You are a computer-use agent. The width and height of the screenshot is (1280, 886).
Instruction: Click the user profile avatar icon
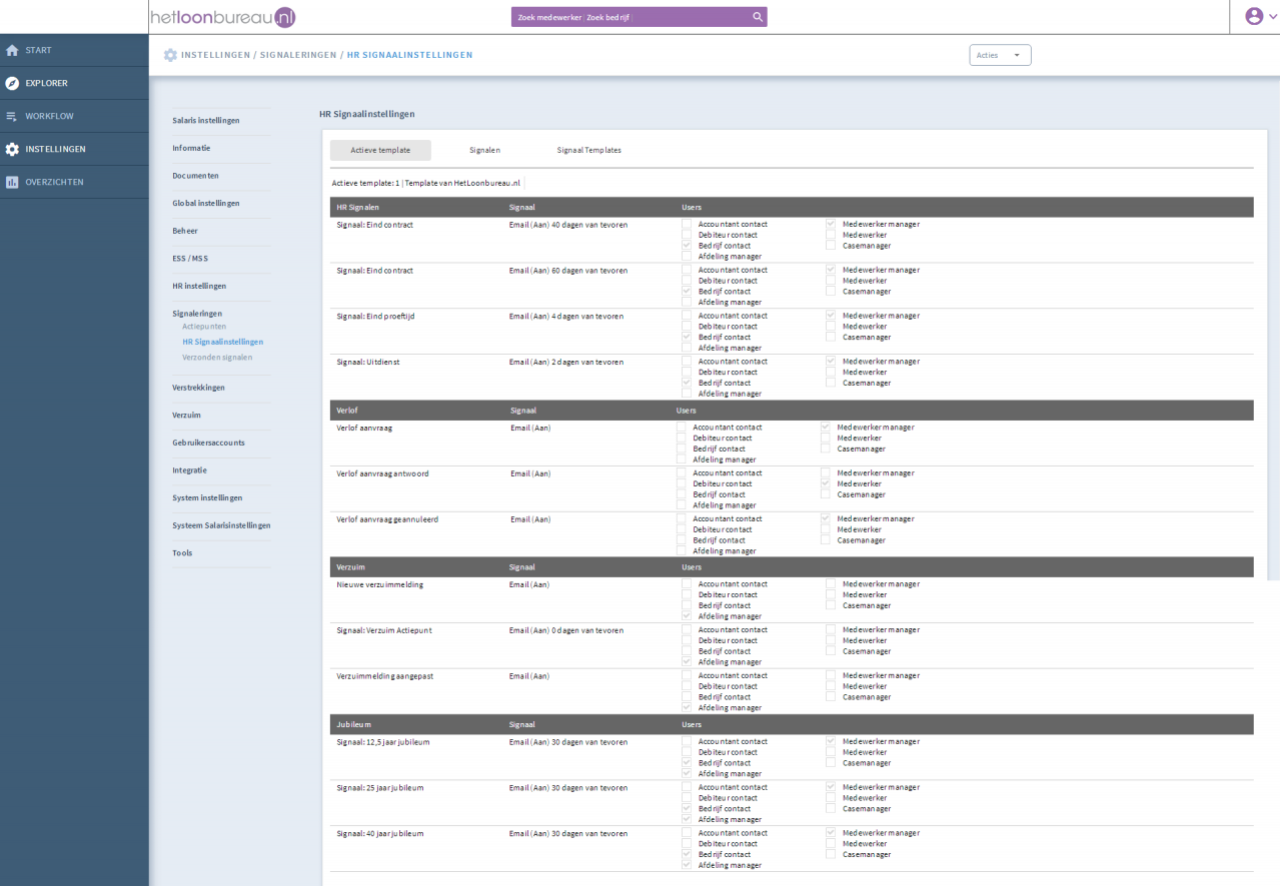1253,16
